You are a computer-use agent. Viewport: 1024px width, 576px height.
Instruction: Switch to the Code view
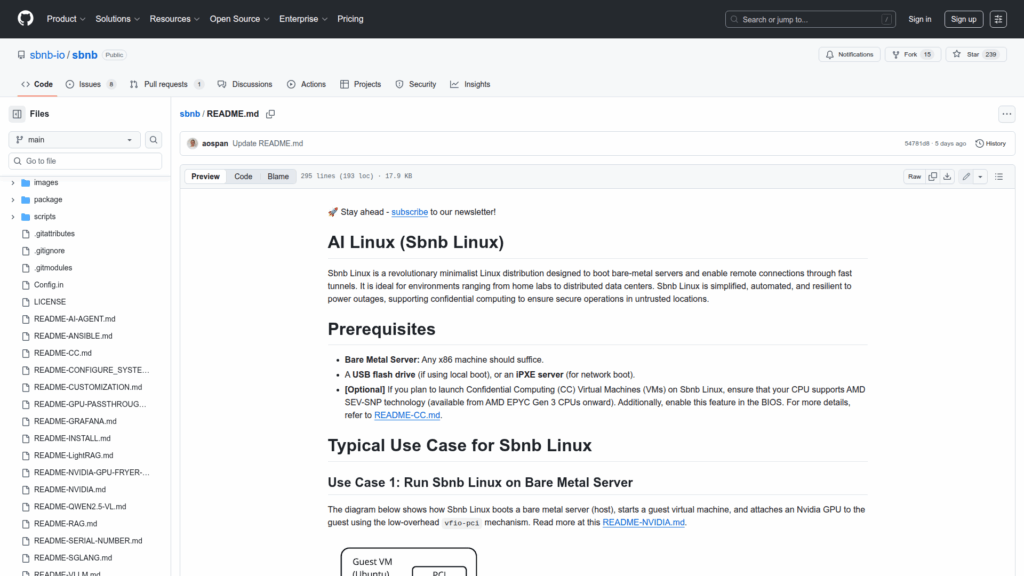243,176
